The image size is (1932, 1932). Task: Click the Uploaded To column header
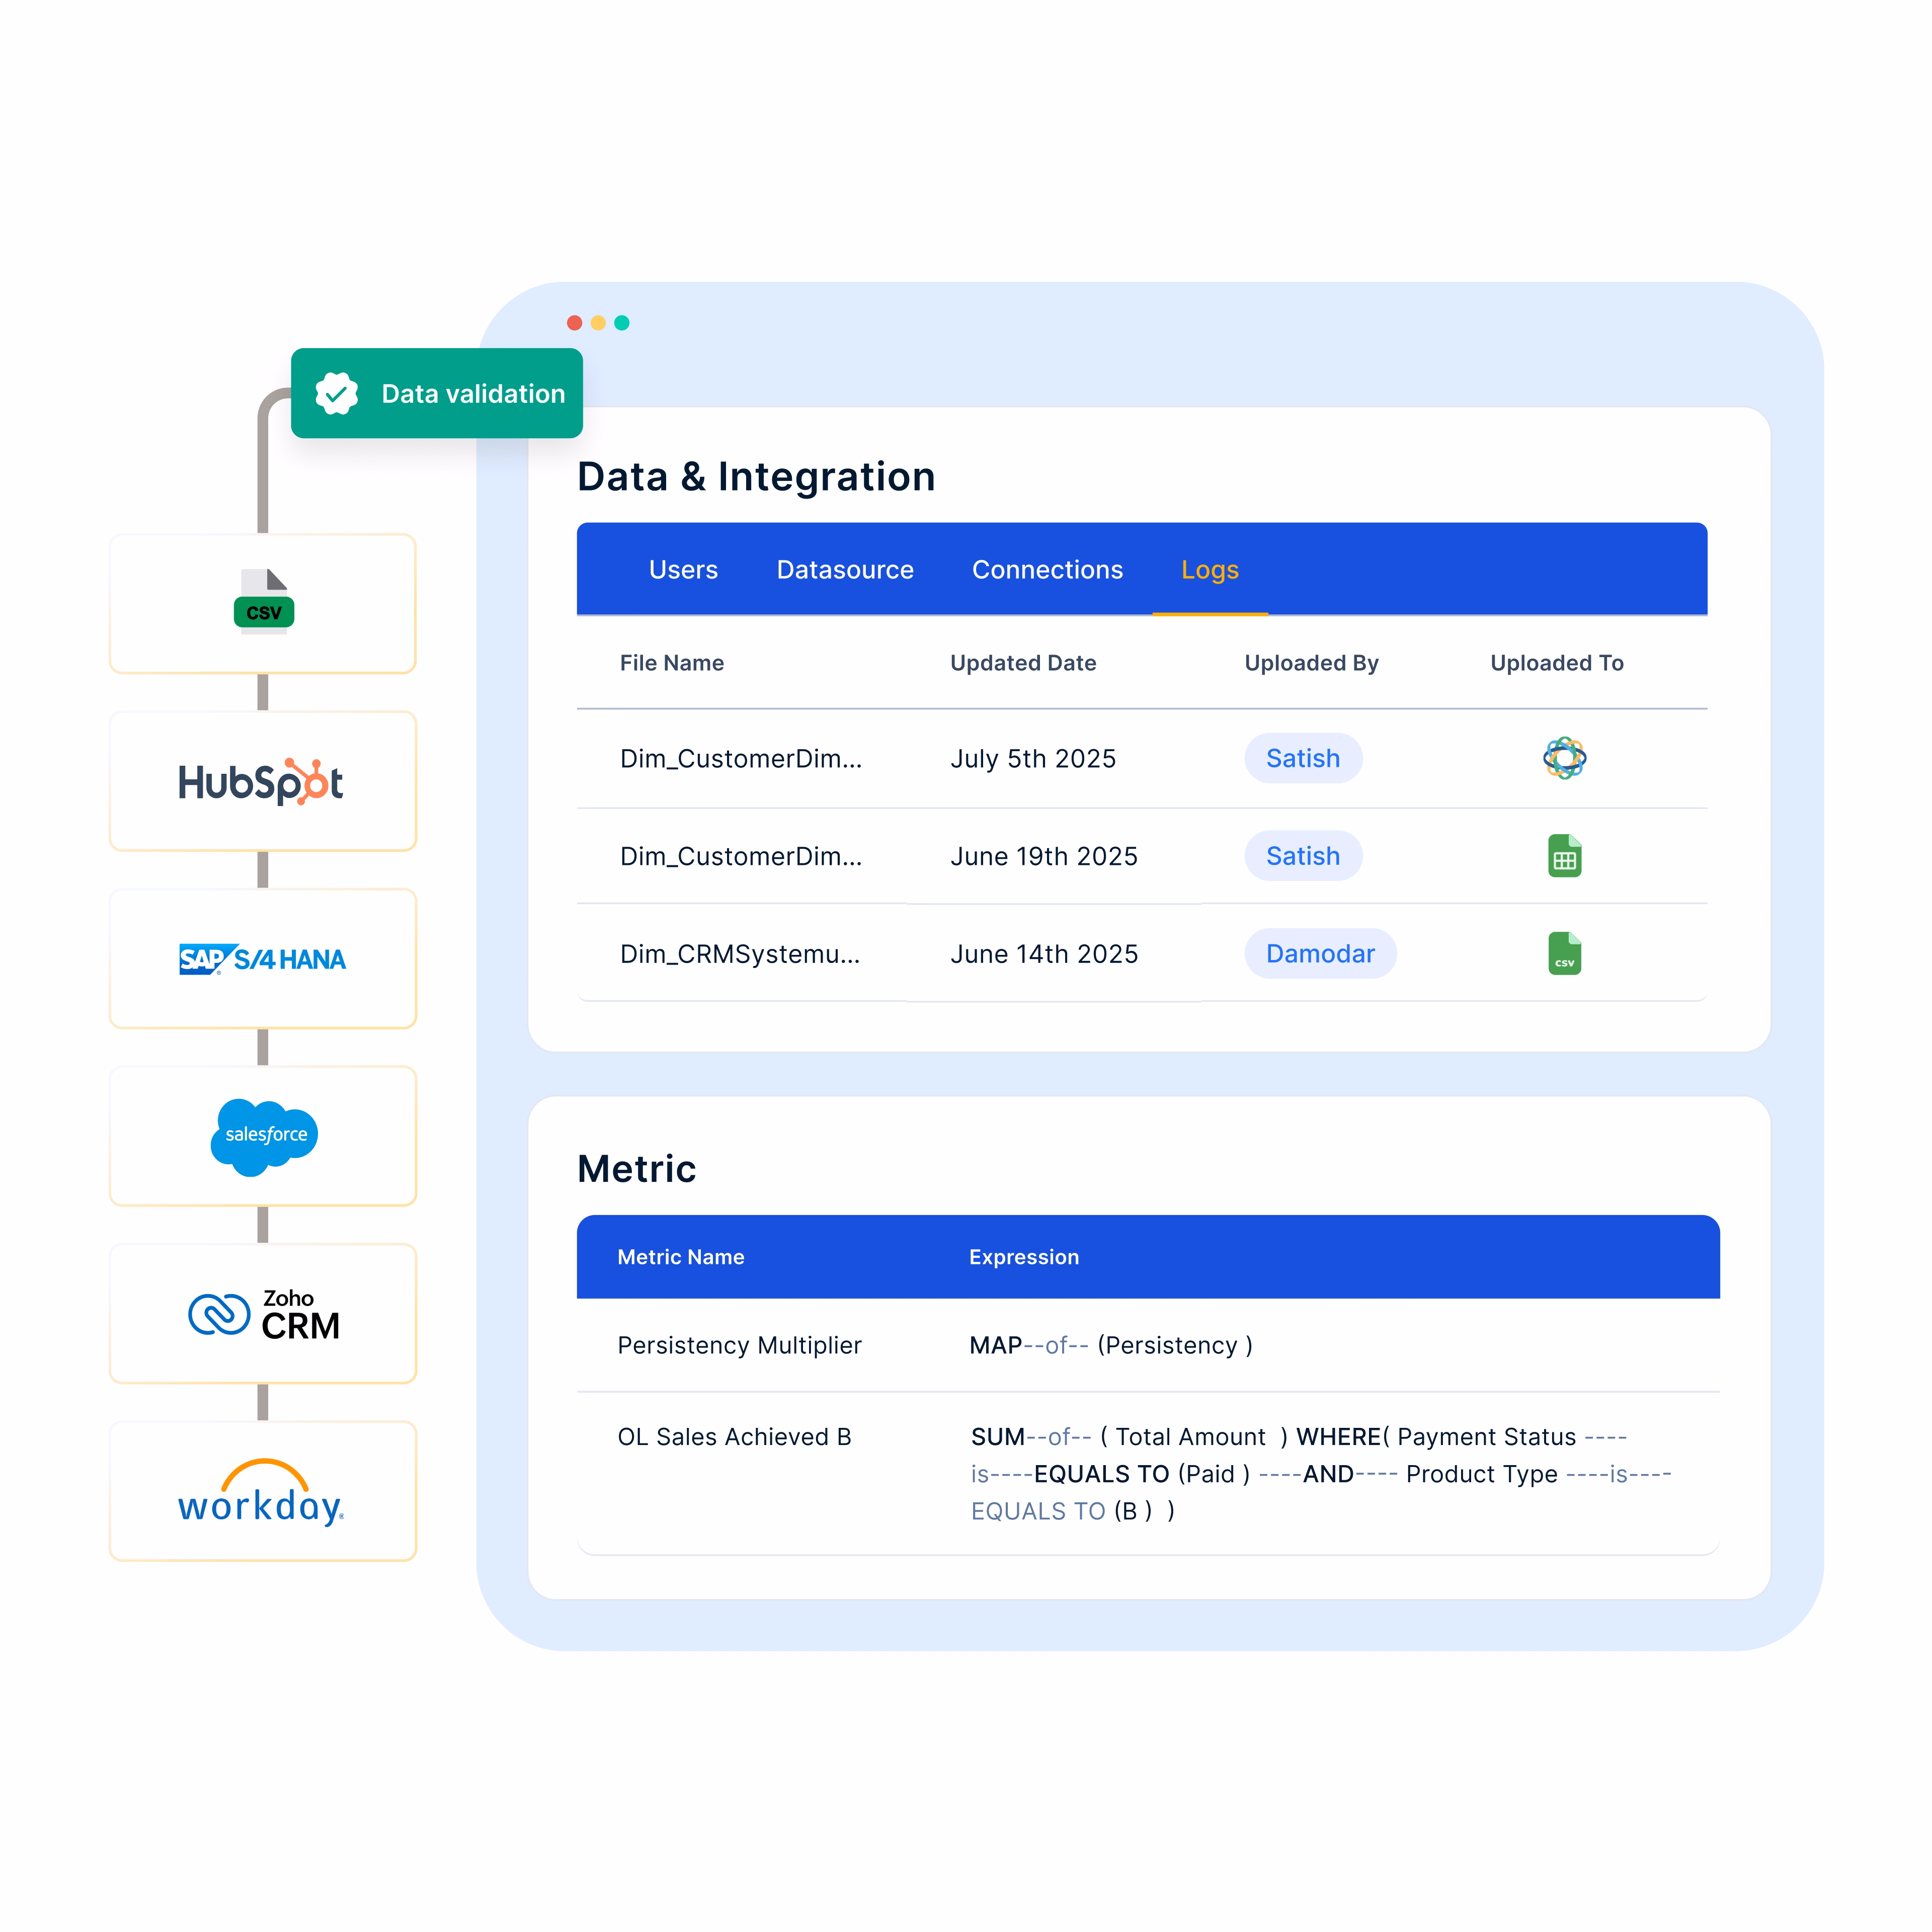coord(1556,663)
